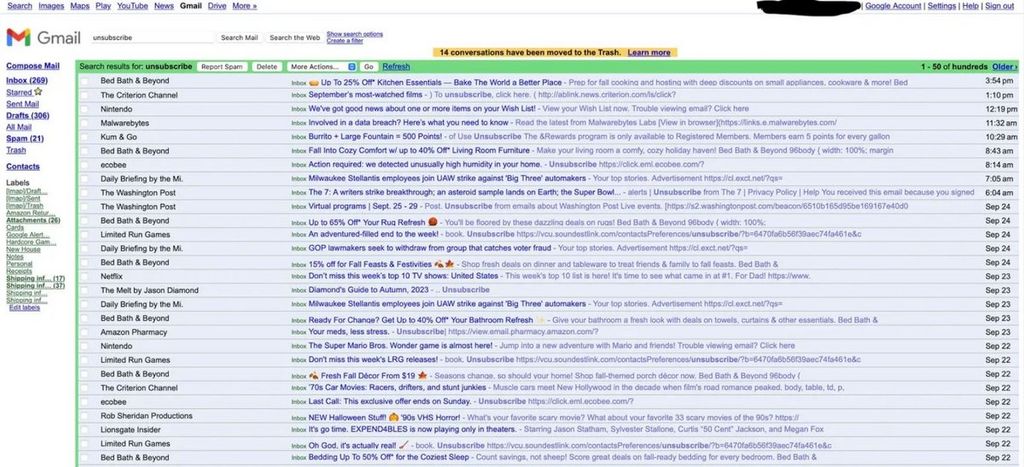Click the Go button beside More Actions
Image resolution: width=1024 pixels, height=467 pixels.
[369, 67]
